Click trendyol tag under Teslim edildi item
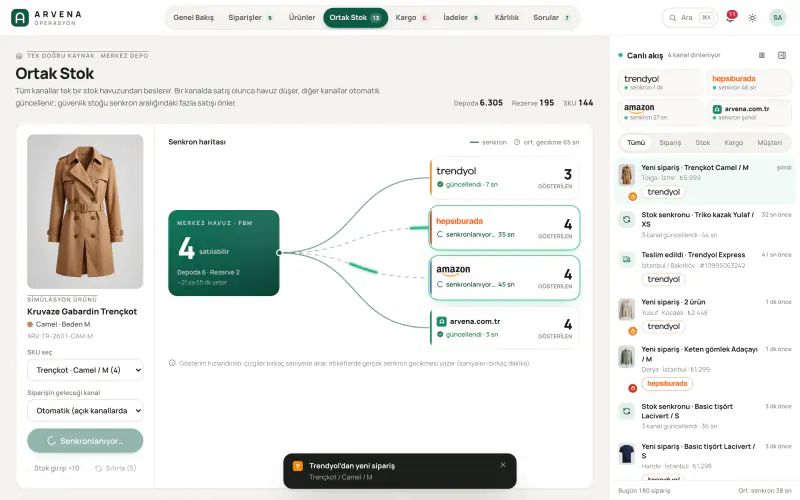Viewport: 800px width, 500px height. (x=663, y=280)
